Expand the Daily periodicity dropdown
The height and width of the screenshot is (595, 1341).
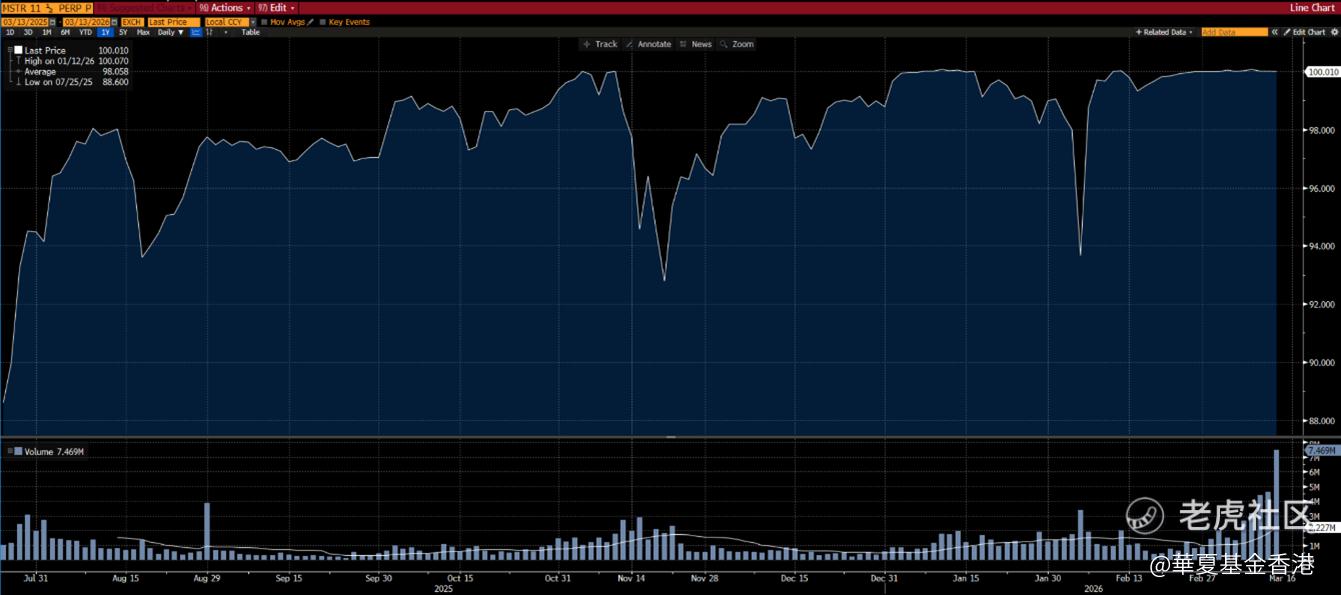[171, 32]
